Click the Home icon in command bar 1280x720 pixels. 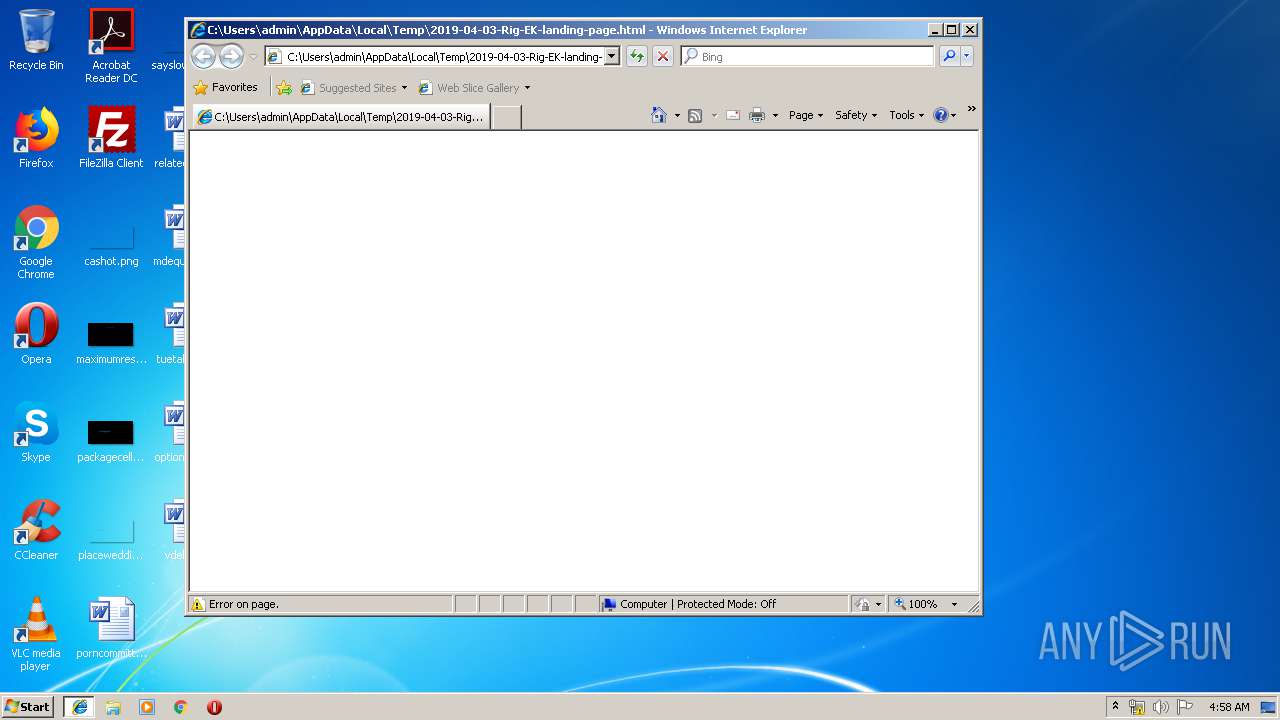658,115
